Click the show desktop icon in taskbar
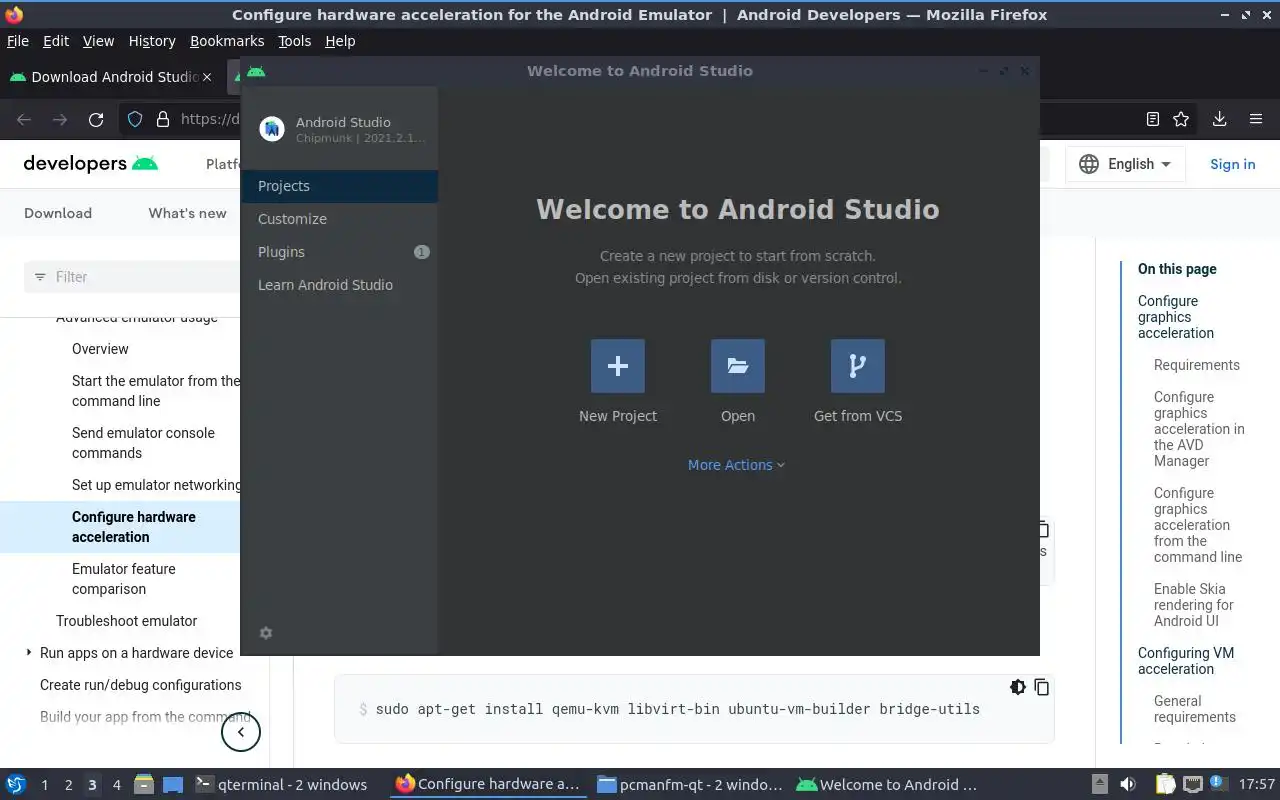1280x800 pixels. point(173,784)
